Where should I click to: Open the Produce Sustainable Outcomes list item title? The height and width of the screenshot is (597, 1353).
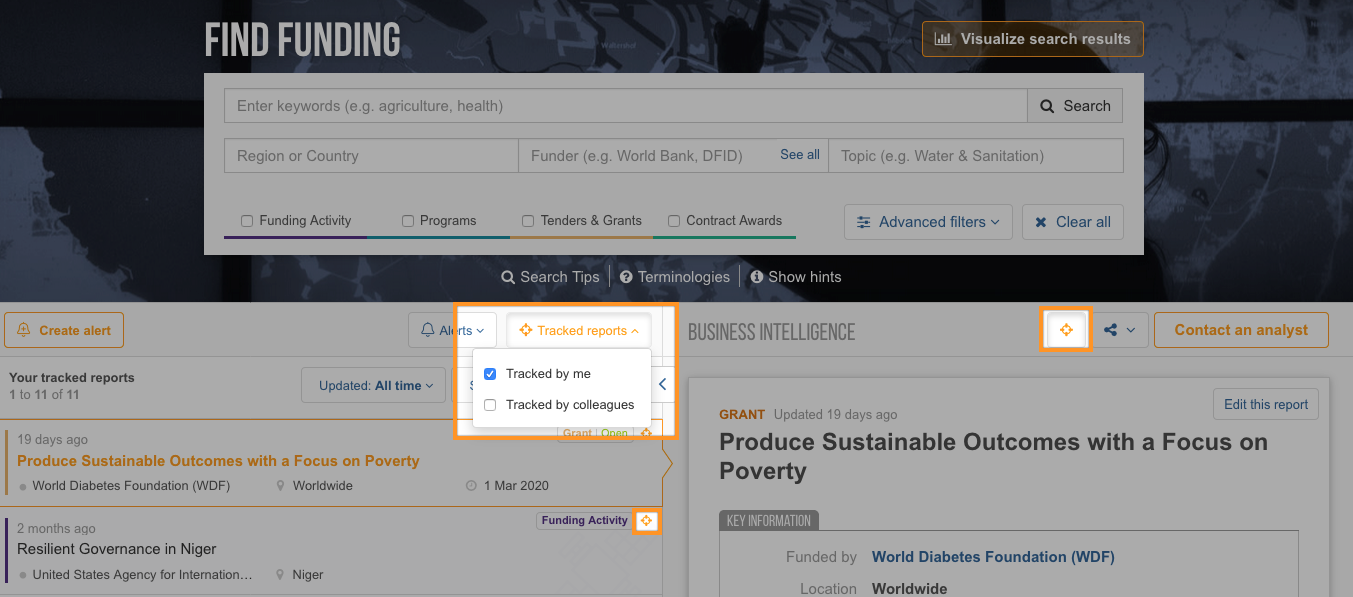(x=218, y=461)
